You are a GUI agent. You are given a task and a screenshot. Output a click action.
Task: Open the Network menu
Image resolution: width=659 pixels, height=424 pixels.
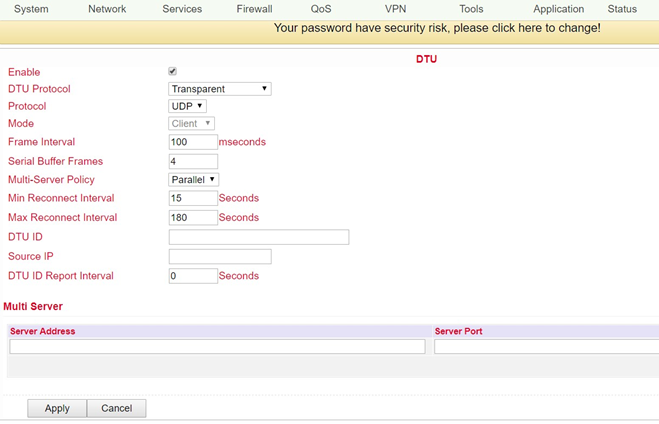[x=107, y=9]
